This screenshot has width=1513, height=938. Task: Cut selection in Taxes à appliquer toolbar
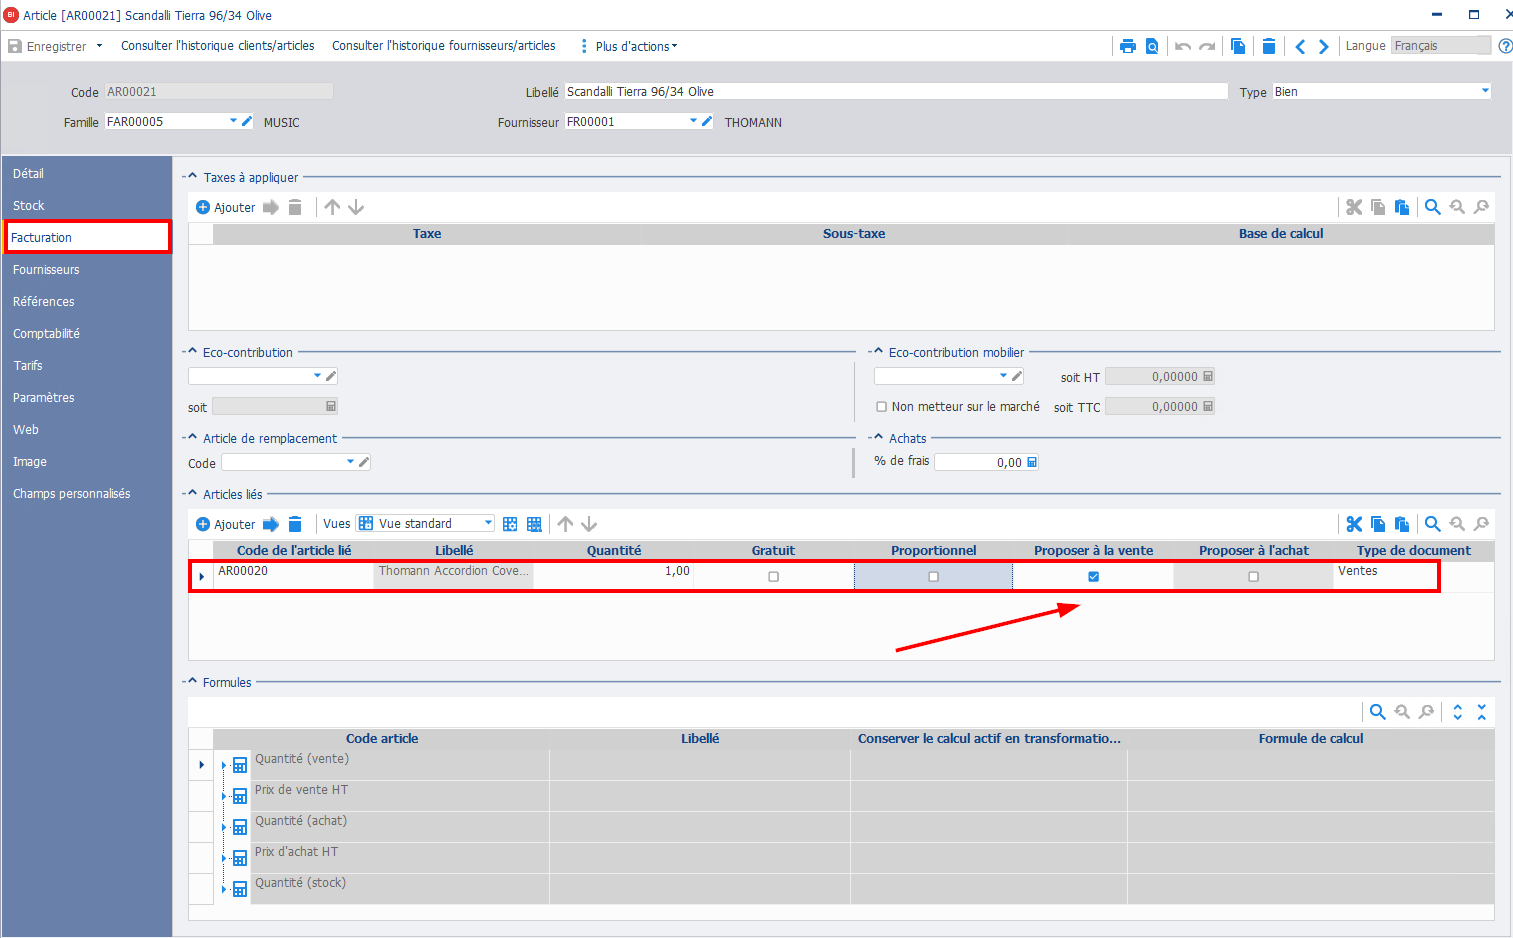[x=1354, y=207]
